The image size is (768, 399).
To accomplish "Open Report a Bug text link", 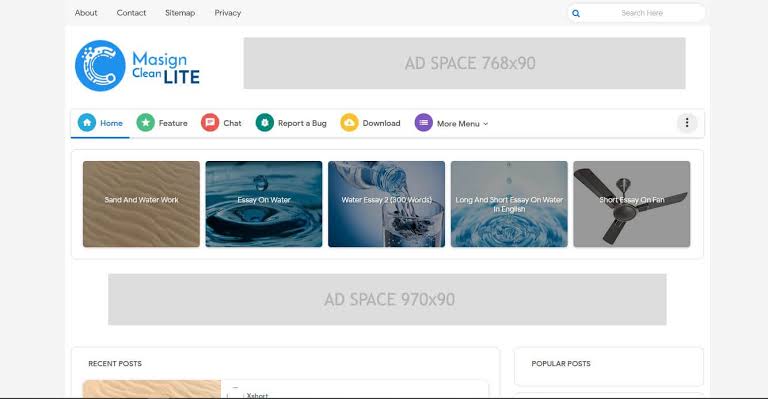I will [x=302, y=123].
